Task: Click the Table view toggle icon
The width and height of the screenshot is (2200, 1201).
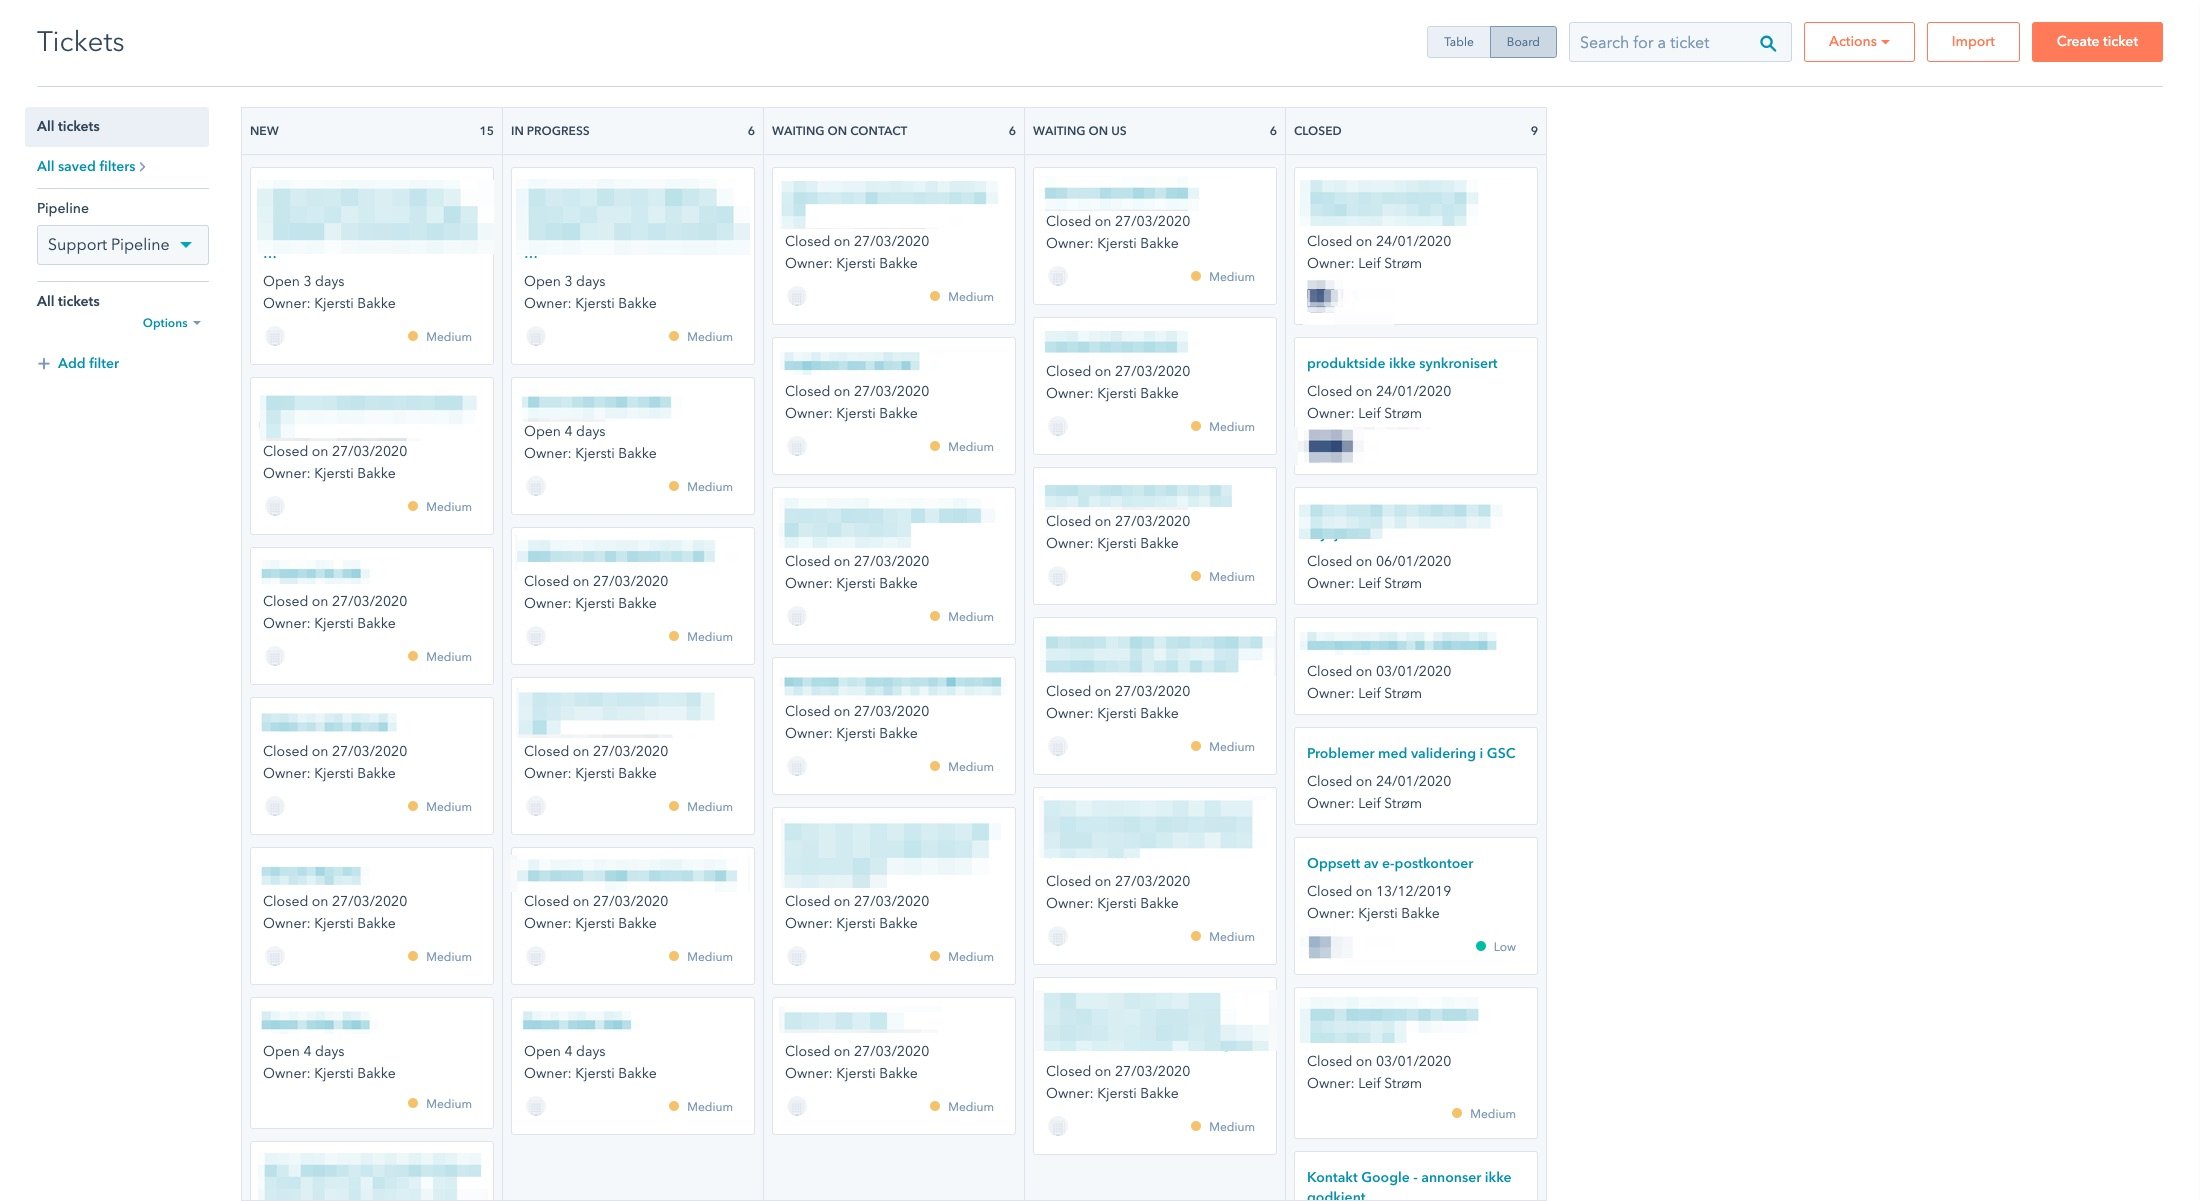Action: [x=1458, y=40]
